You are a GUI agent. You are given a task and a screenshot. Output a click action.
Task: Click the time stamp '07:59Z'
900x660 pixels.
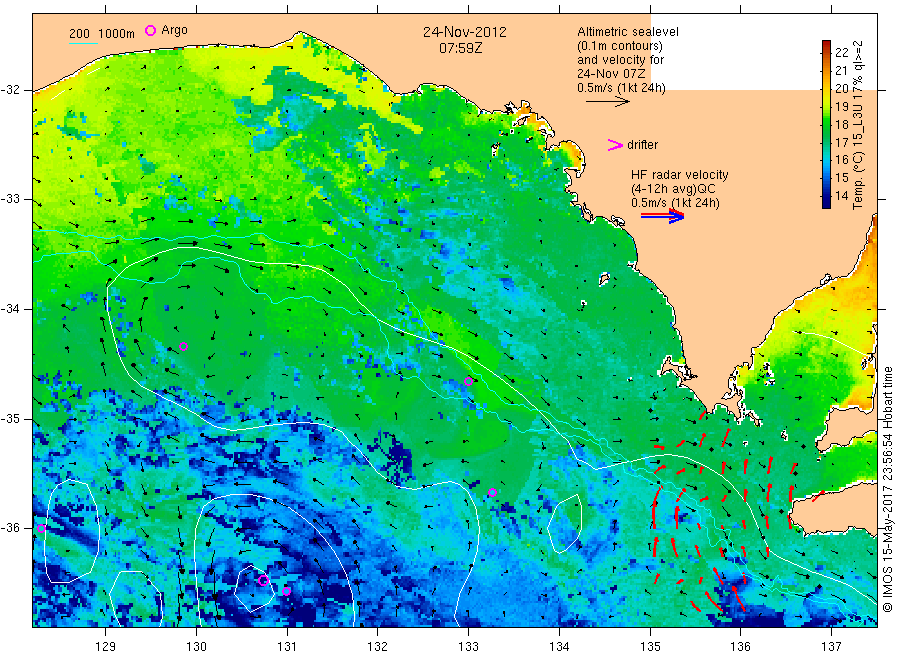[460, 48]
